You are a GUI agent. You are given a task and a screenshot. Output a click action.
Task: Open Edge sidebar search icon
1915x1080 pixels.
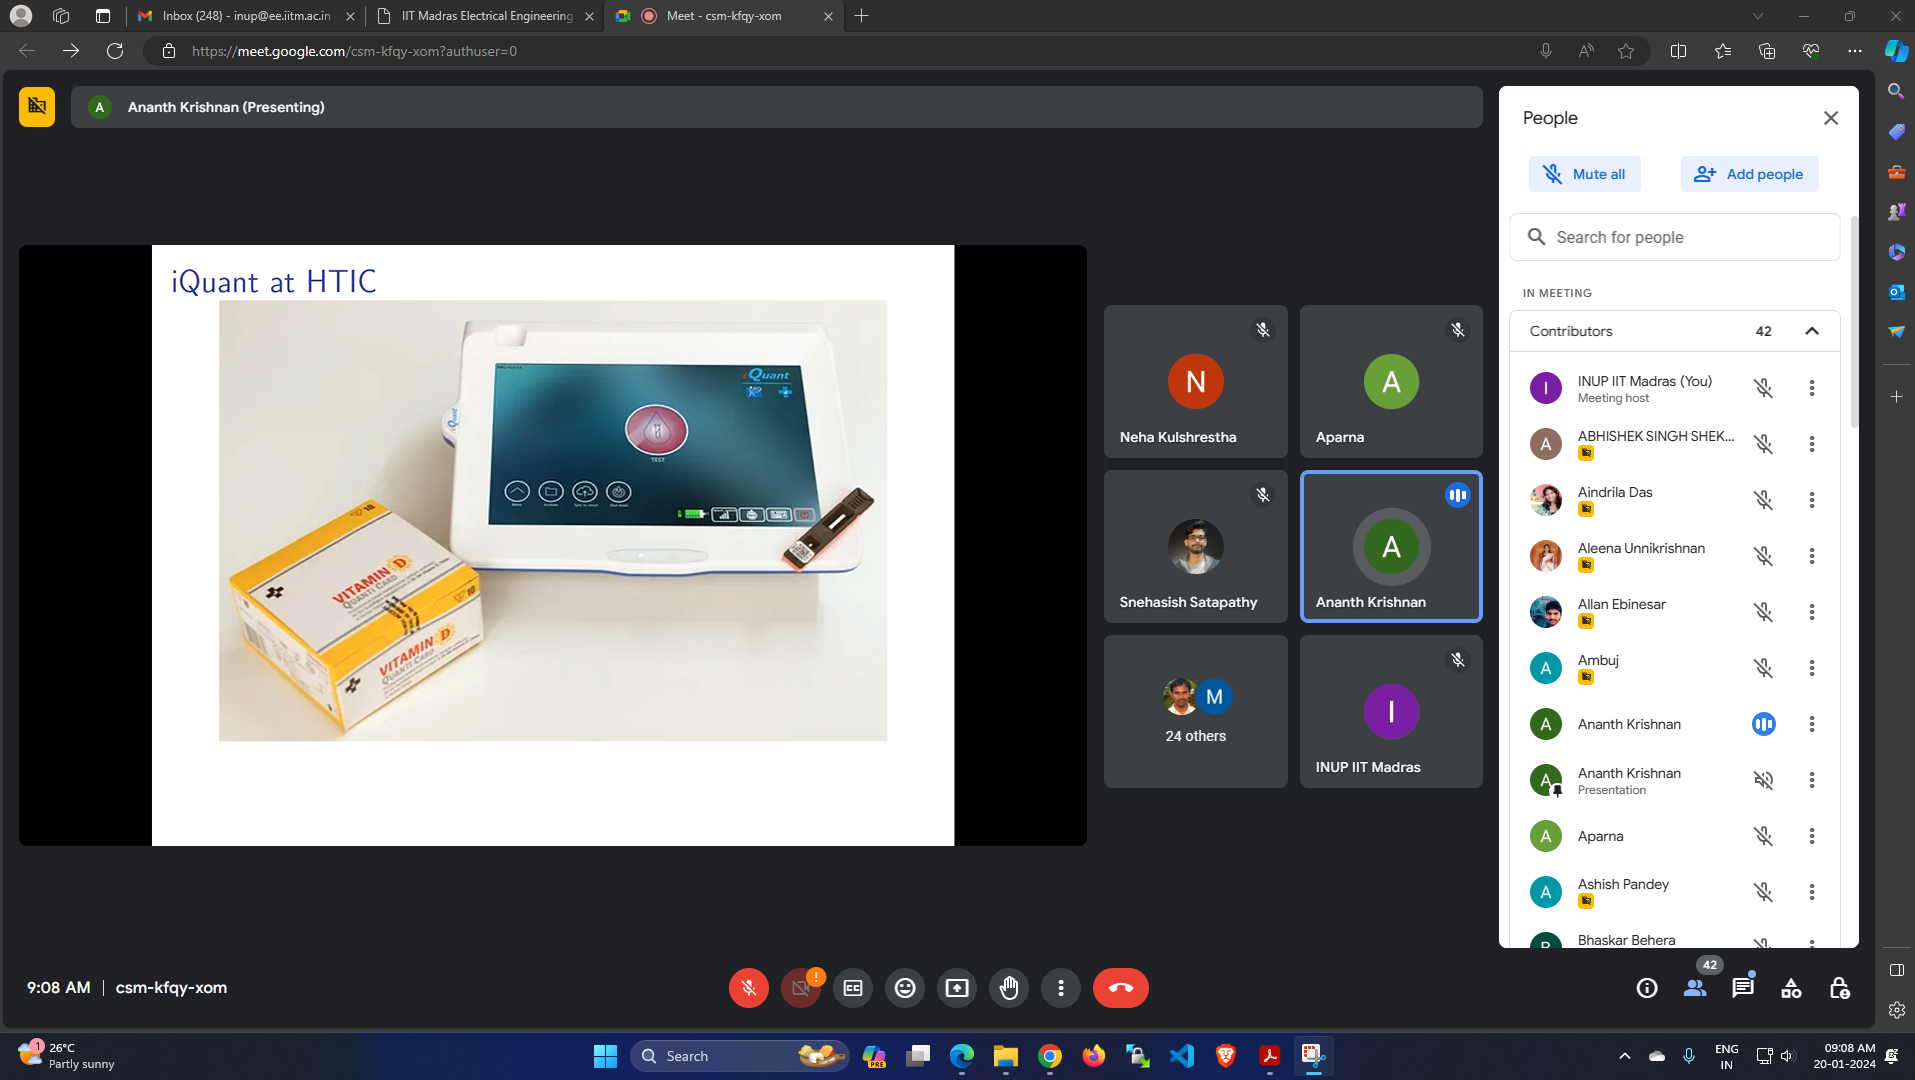click(x=1896, y=91)
